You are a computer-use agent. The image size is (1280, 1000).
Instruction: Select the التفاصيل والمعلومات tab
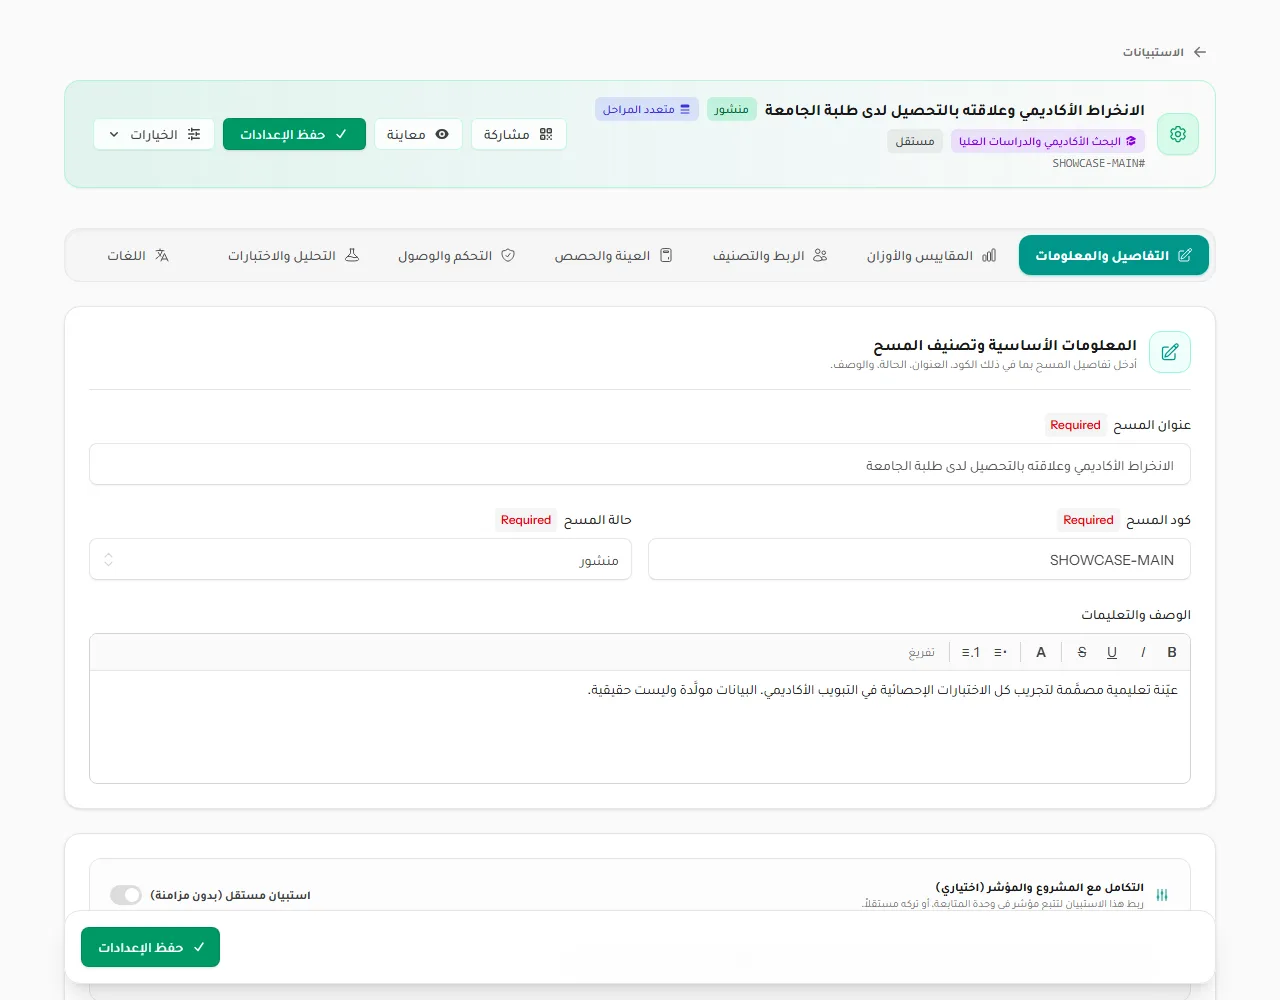[1114, 255]
